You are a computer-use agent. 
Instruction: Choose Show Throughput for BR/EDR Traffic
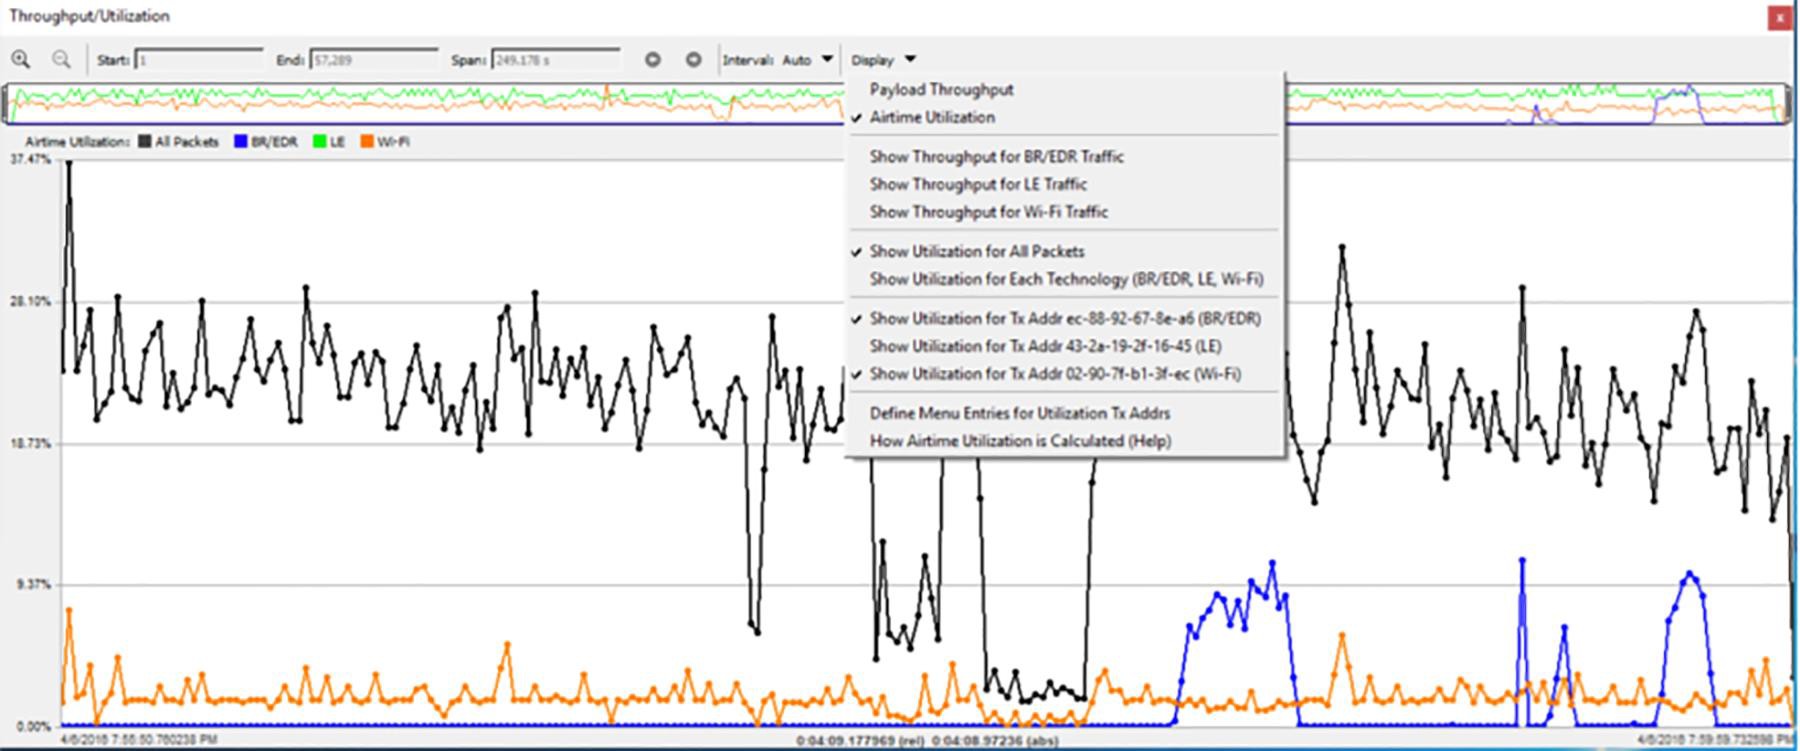tap(1064, 156)
